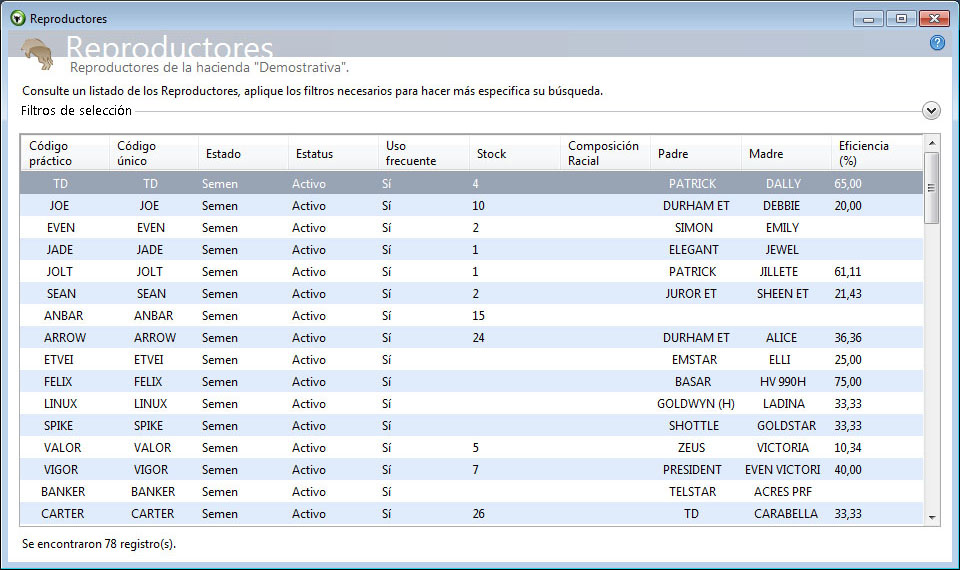960x570 pixels.
Task: Open the blue help question-mark icon
Action: pos(937,42)
